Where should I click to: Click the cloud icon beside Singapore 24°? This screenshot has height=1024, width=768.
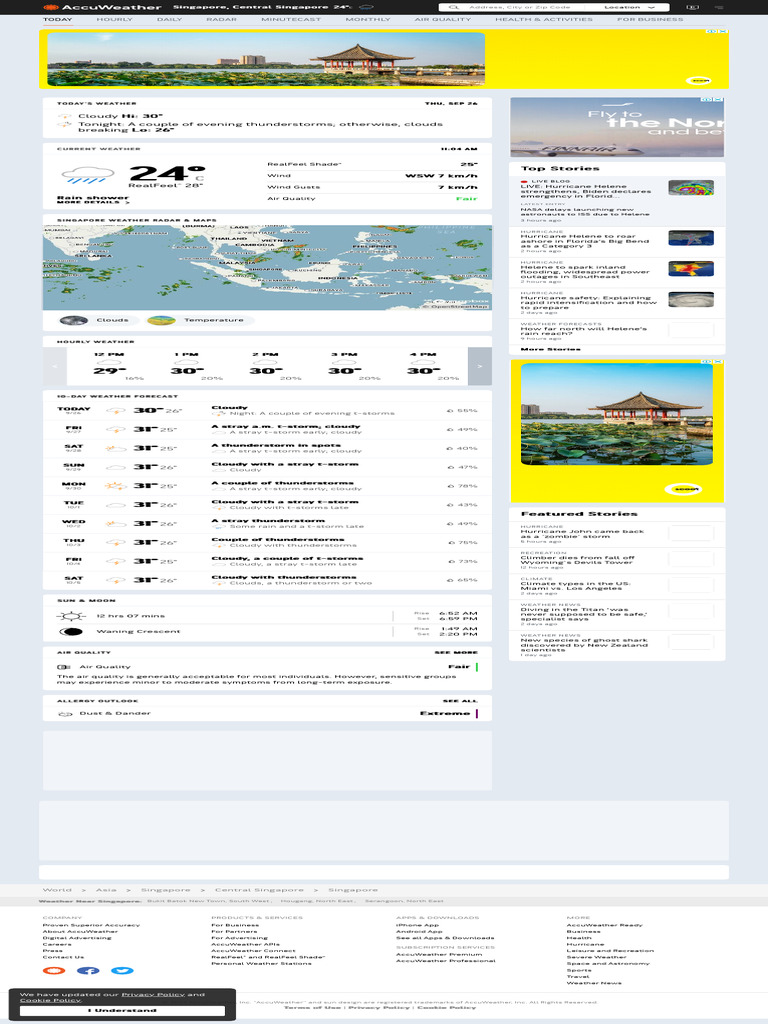pos(366,7)
